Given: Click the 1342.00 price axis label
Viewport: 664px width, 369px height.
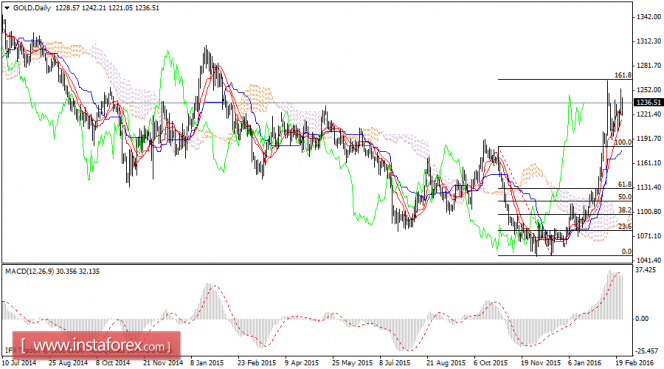Looking at the screenshot, I should [x=648, y=17].
